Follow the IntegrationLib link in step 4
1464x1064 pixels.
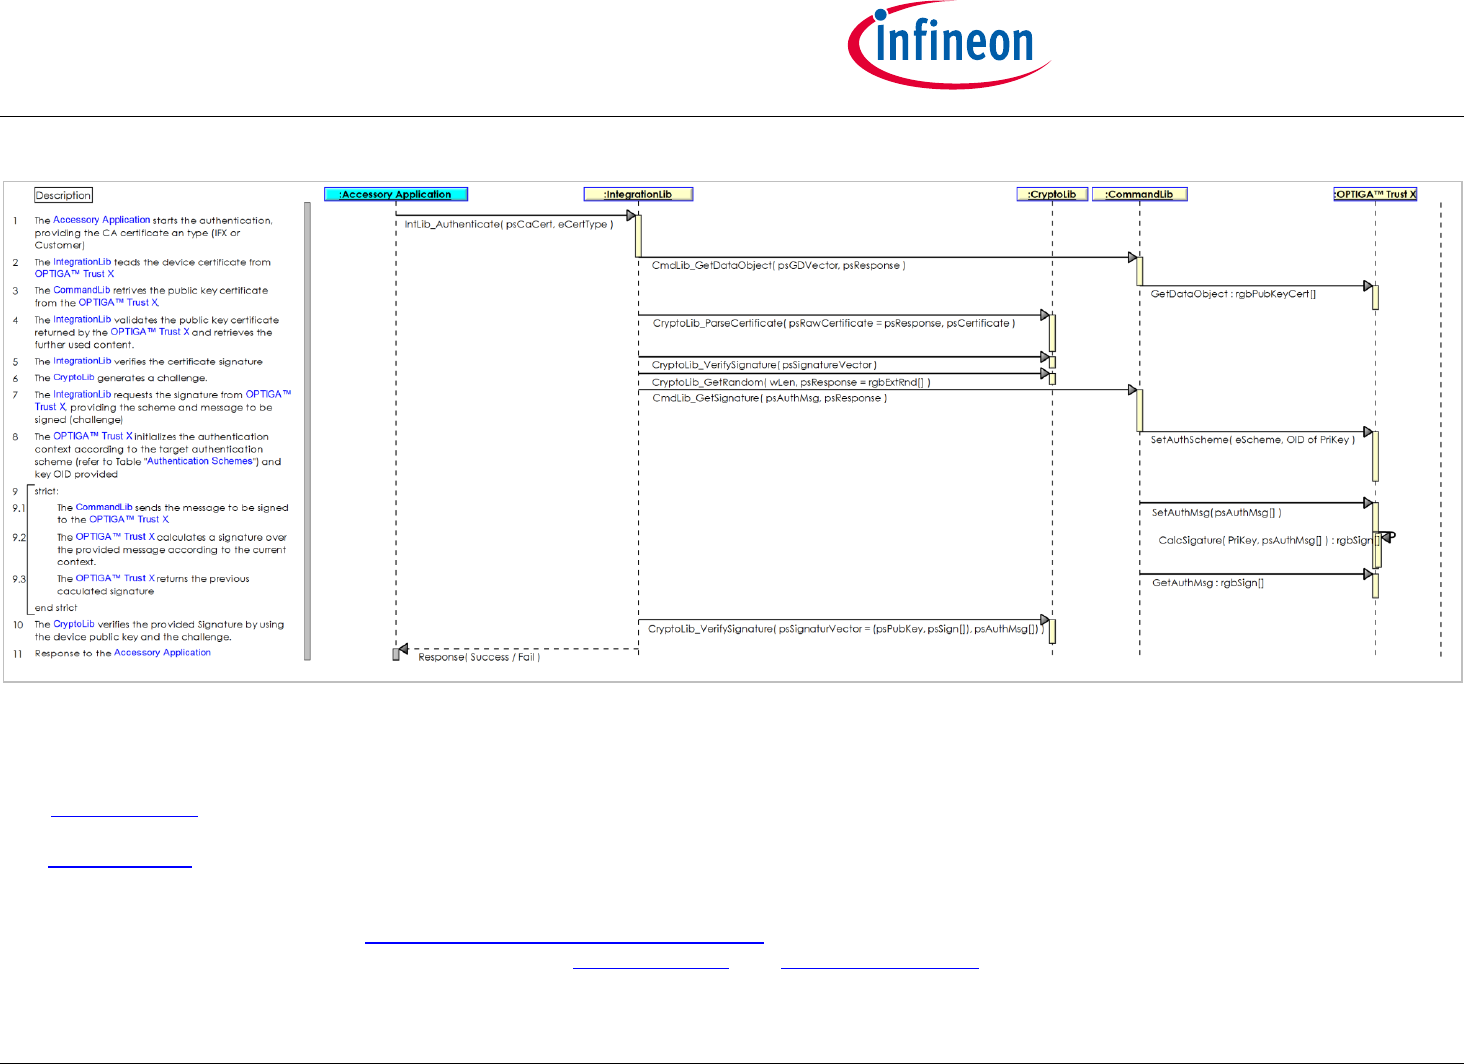coord(82,320)
